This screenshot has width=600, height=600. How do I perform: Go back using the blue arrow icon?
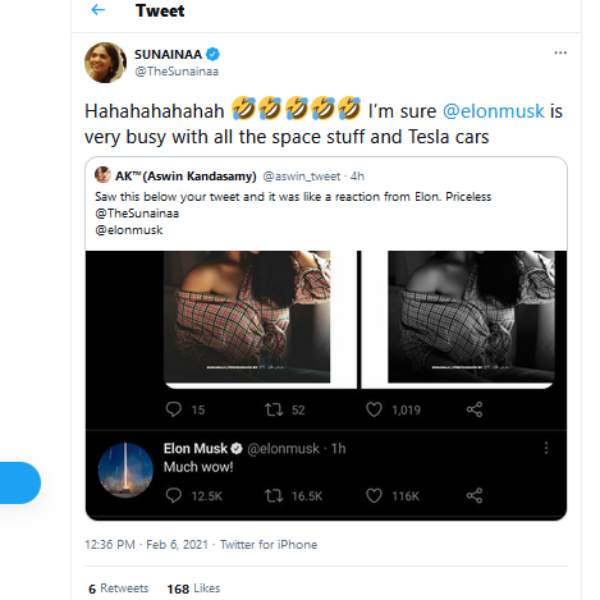[98, 10]
